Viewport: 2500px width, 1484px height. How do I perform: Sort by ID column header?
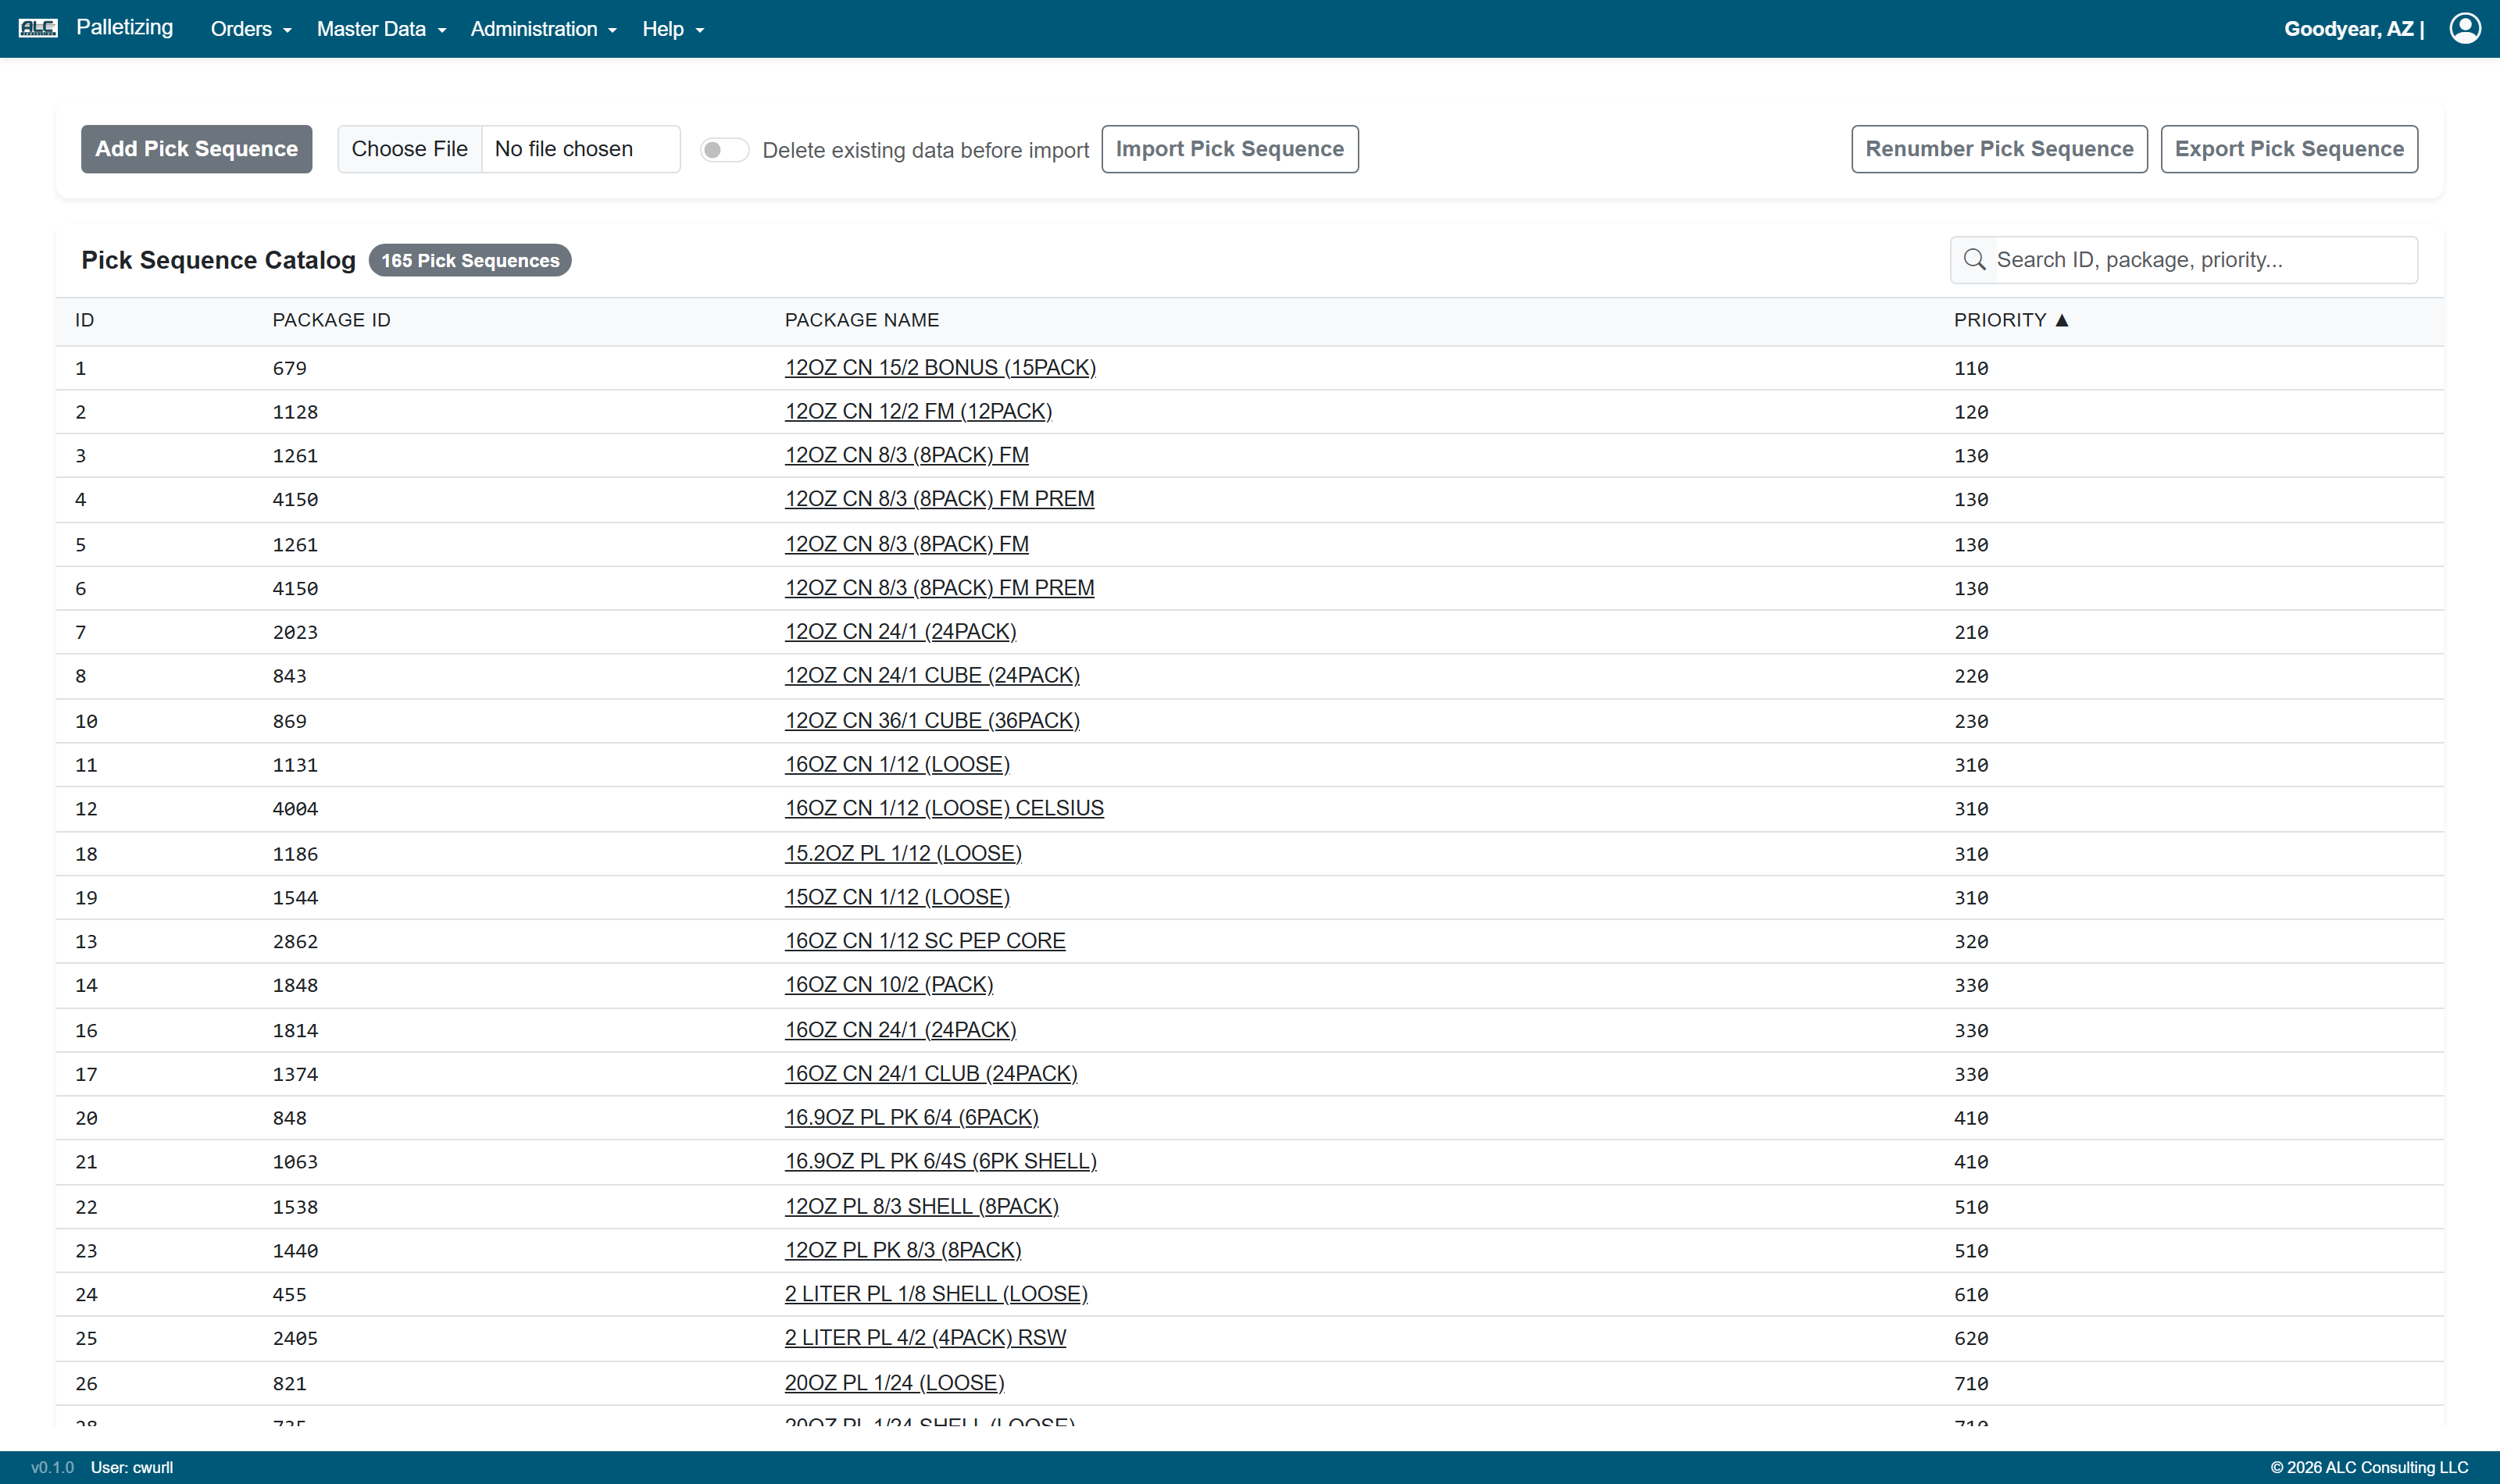85,320
